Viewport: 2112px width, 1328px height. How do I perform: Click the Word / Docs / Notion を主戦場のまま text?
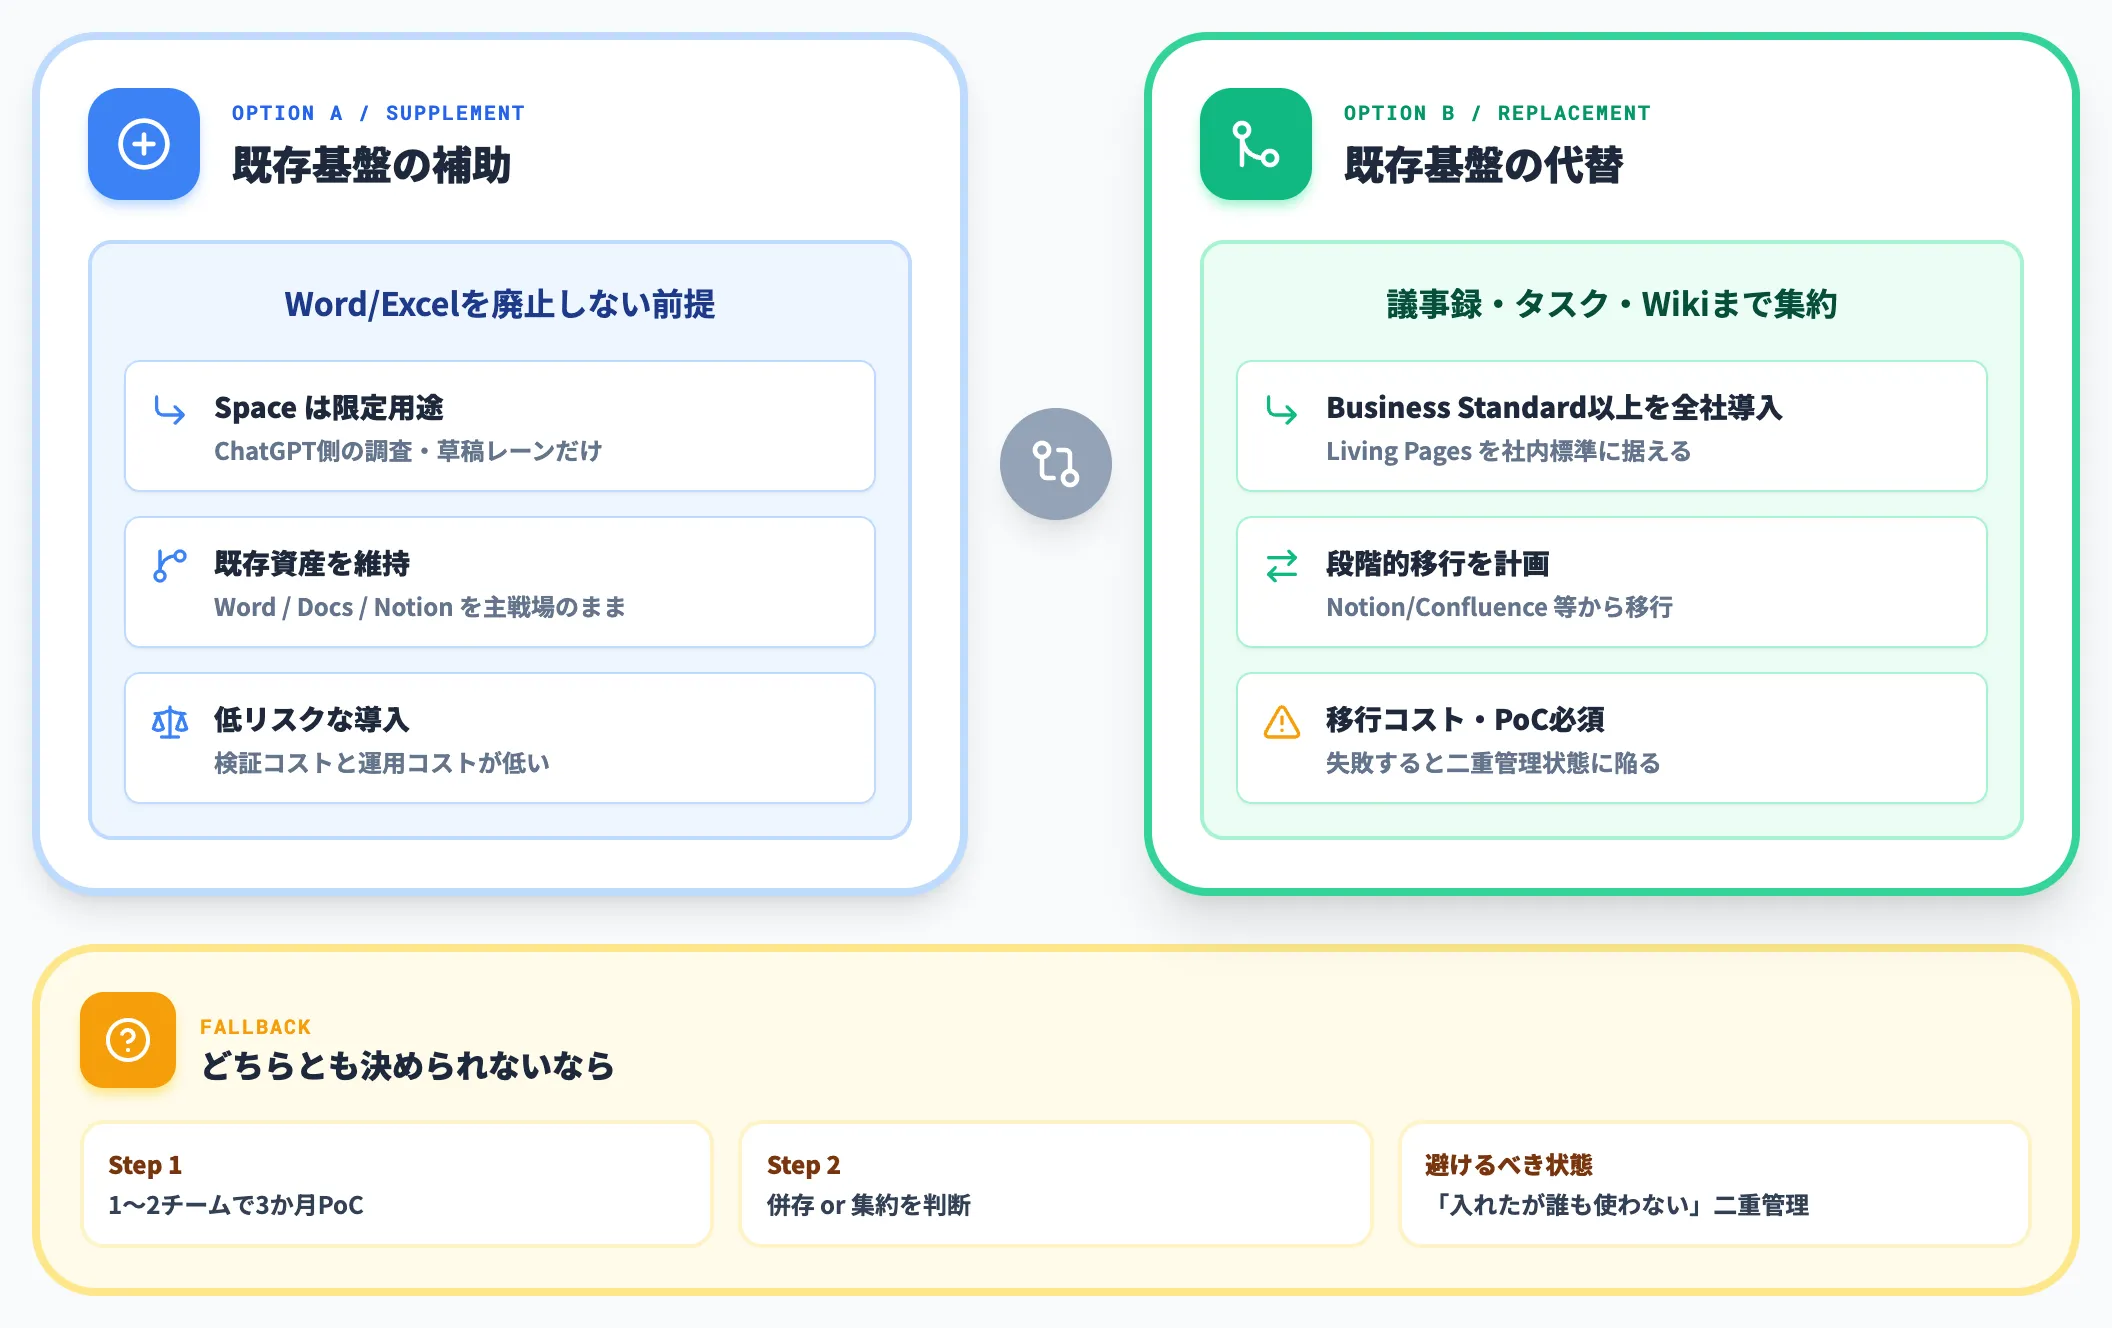(420, 607)
